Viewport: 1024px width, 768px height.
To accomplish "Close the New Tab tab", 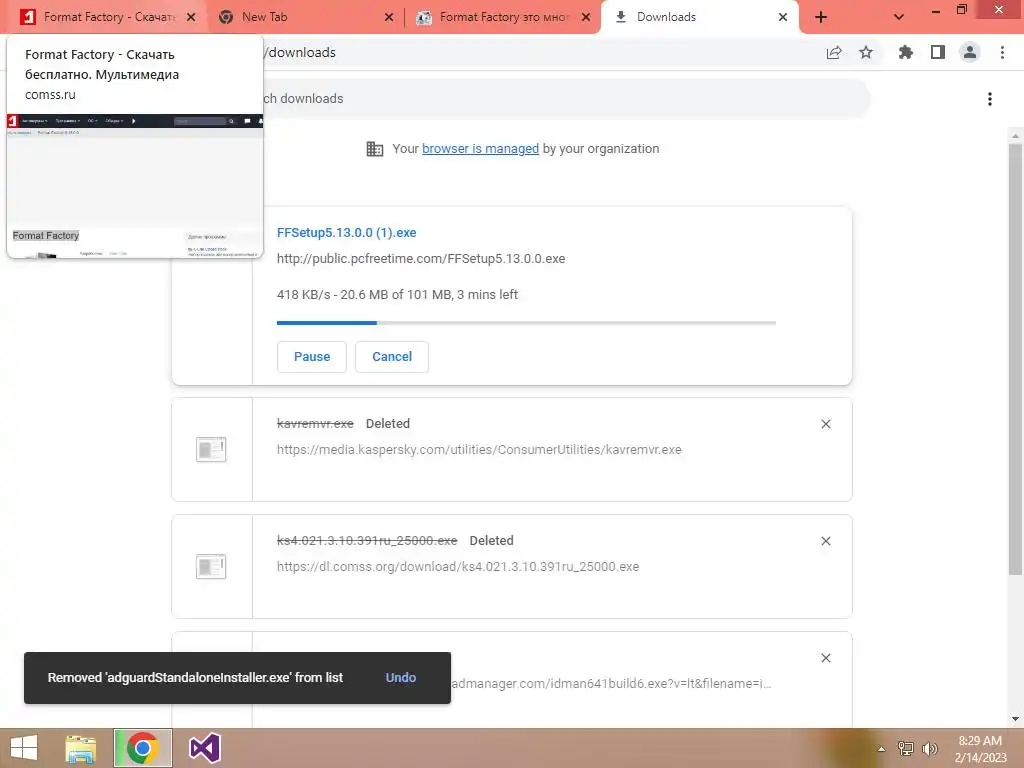I will (x=389, y=18).
